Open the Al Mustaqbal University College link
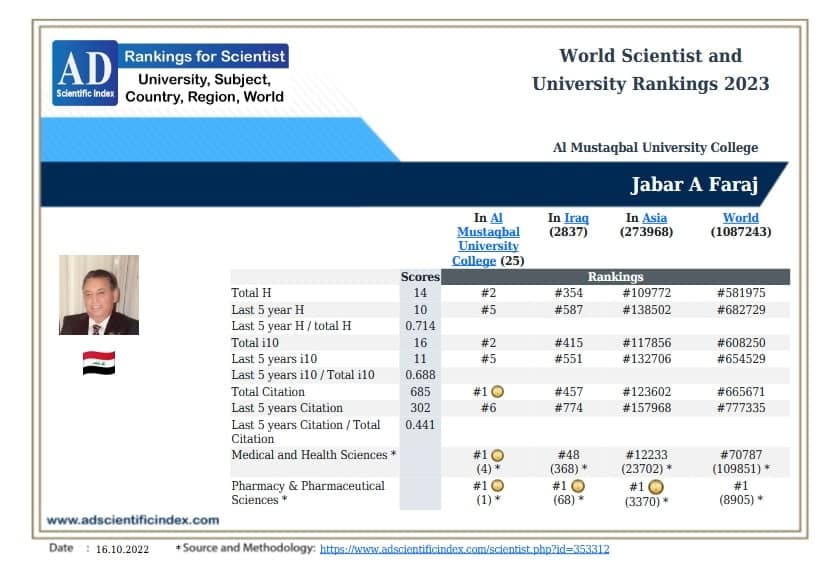The image size is (829, 571). [x=487, y=239]
